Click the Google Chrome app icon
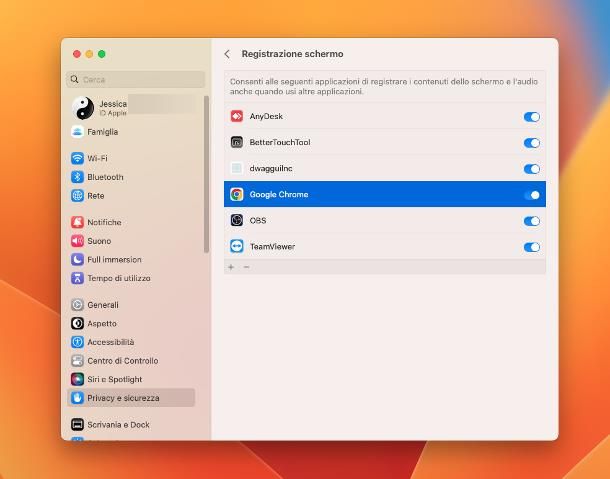610x479 pixels. [x=237, y=194]
